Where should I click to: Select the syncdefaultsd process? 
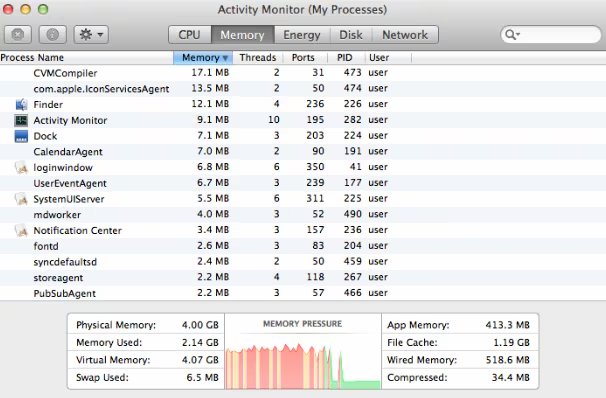click(65, 262)
